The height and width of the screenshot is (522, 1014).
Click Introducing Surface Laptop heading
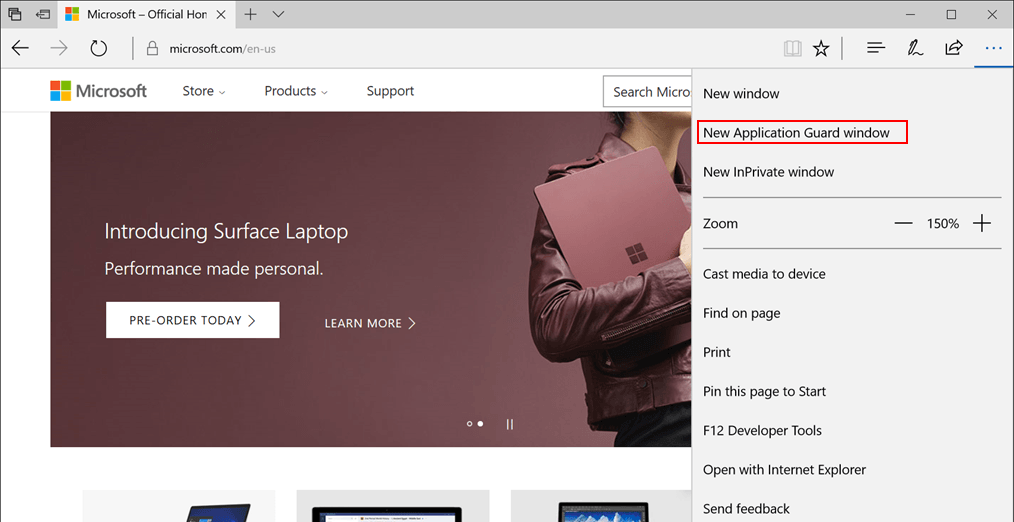pos(226,232)
